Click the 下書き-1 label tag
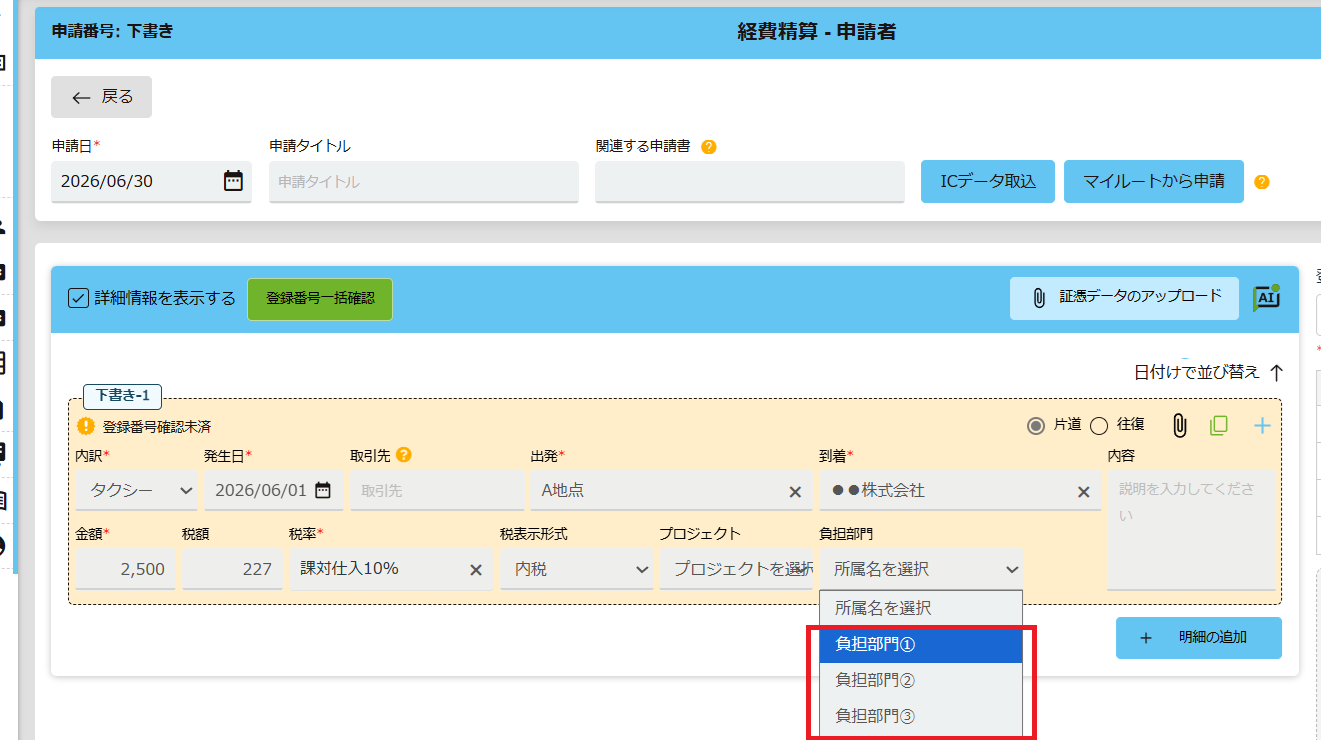Screen dimensions: 1321x740 pos(122,397)
